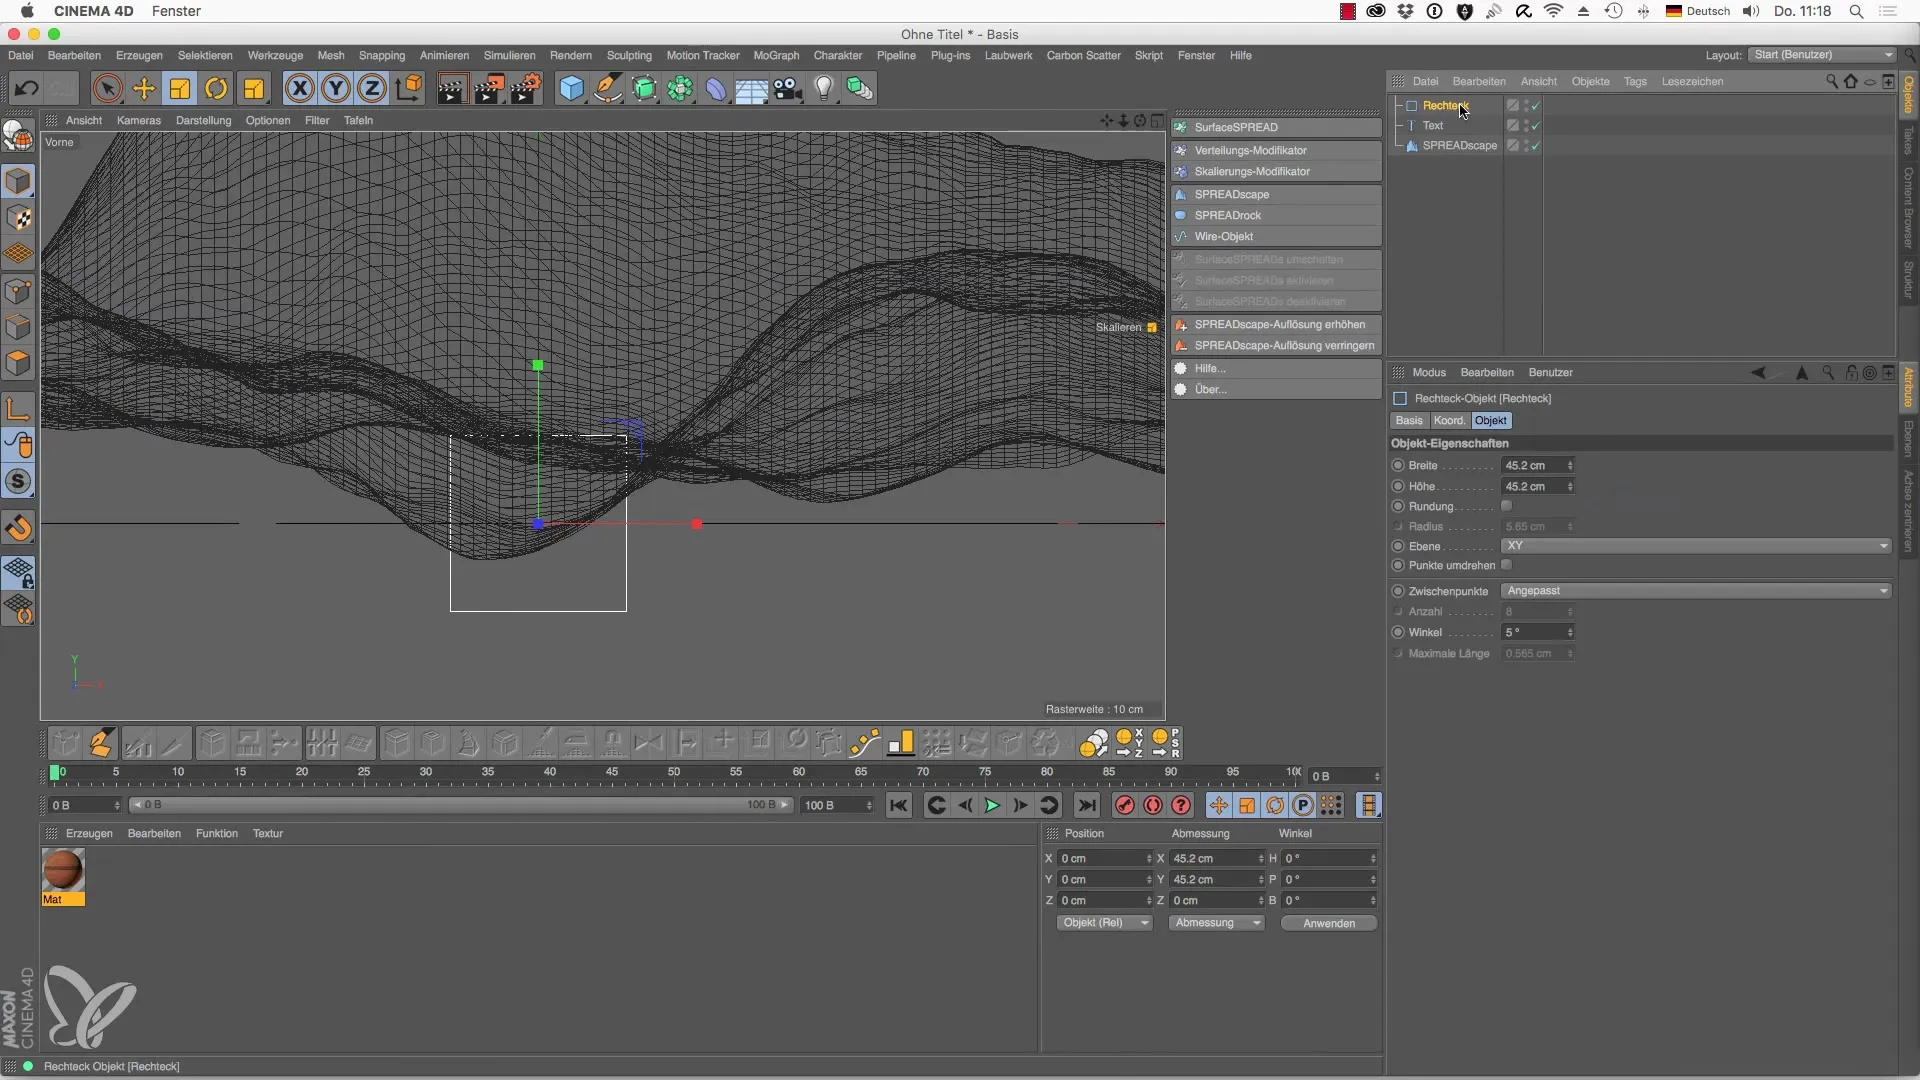Image resolution: width=1920 pixels, height=1080 pixels.
Task: Add a light object
Action: (x=824, y=89)
